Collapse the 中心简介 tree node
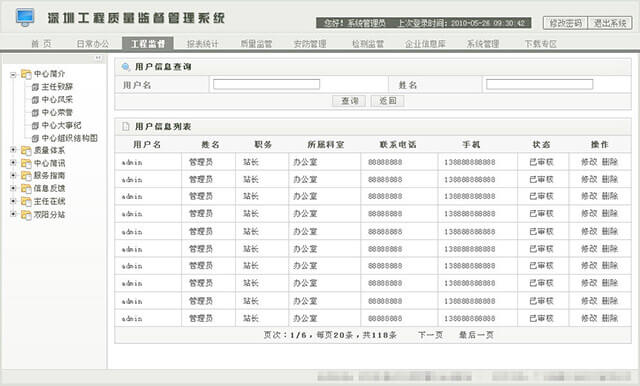640x386 pixels. 13,75
